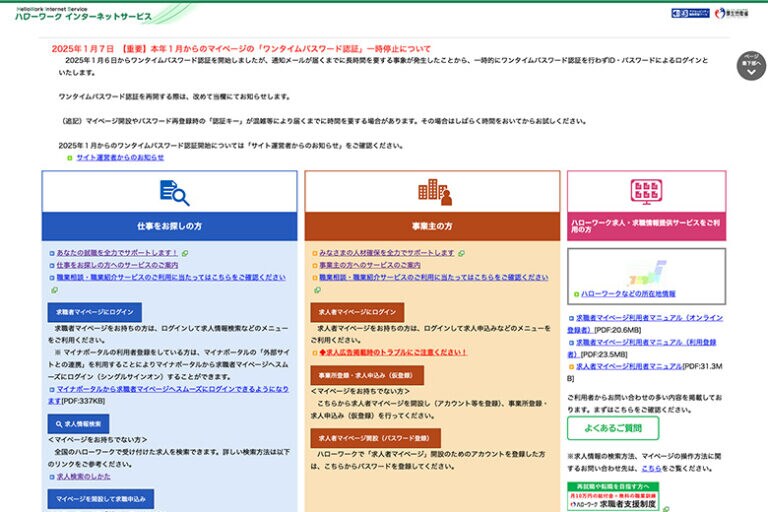Click the ＜マイページをお持ちでない方＞ text in the orange column
This screenshot has width=768, height=512.
(360, 391)
